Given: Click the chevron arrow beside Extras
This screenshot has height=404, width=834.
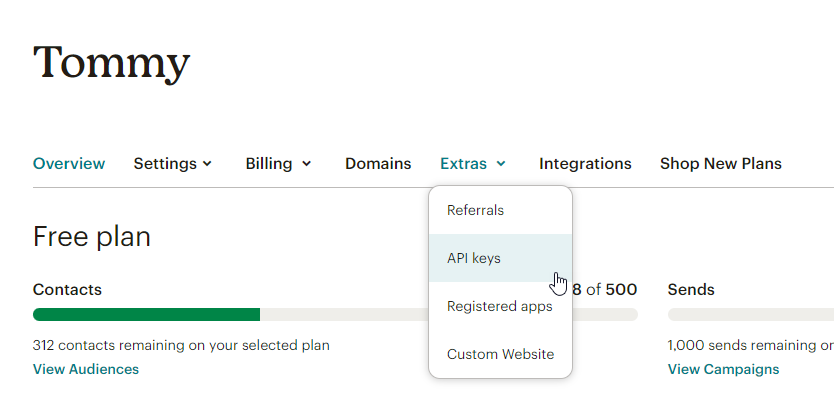Looking at the screenshot, I should click(x=501, y=164).
